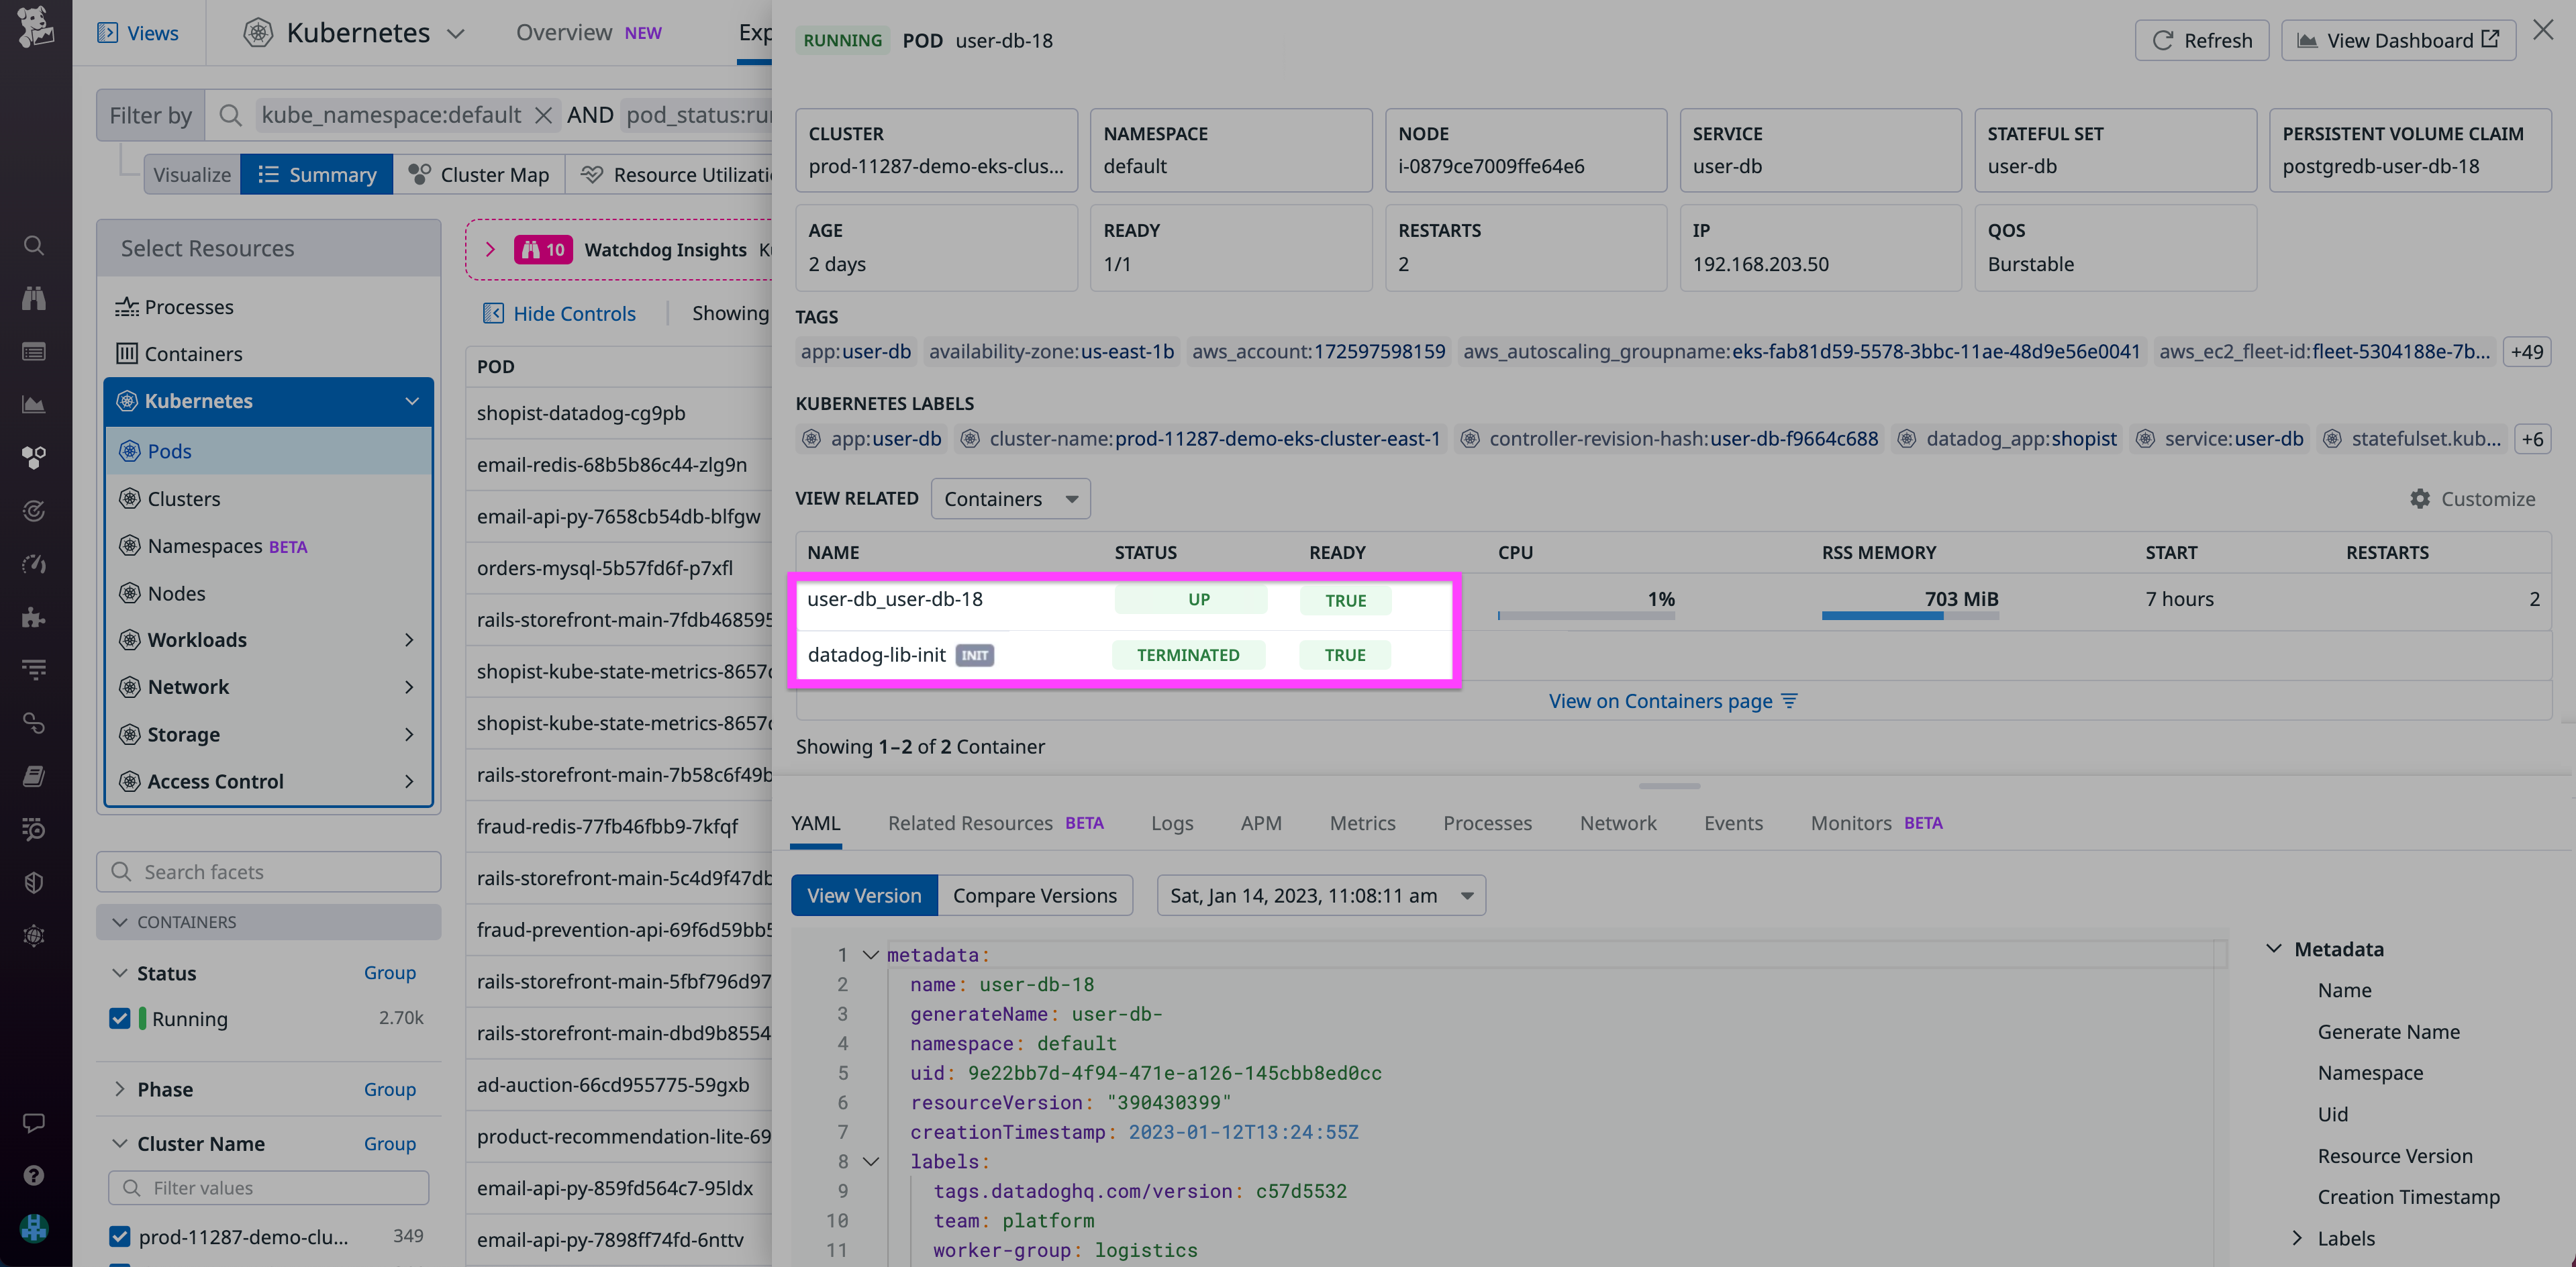Toggle Hide Controls in the summary pane
This screenshot has width=2576, height=1267.
coord(558,313)
